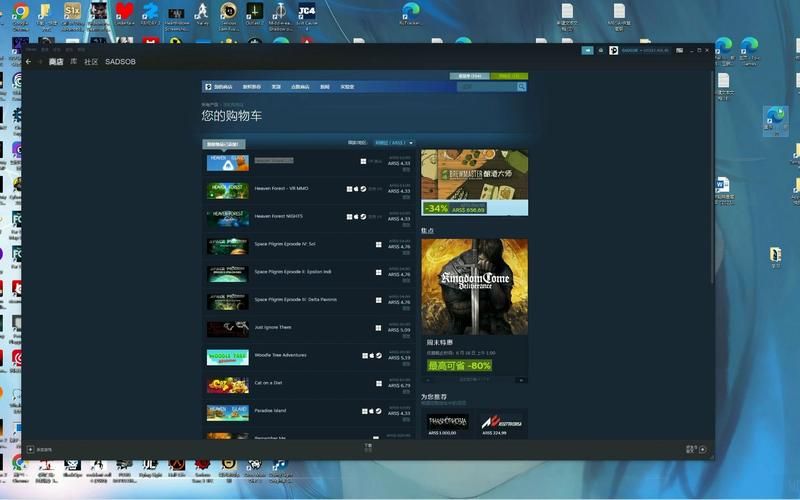The height and width of the screenshot is (500, 800).
Task: Click the back arrow in Steam navigation
Action: (29, 61)
